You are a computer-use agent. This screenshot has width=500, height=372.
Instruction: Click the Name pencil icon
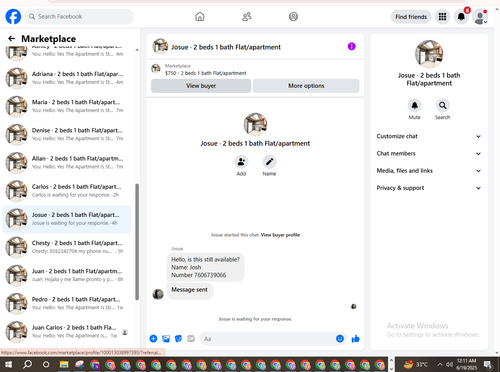tap(269, 162)
